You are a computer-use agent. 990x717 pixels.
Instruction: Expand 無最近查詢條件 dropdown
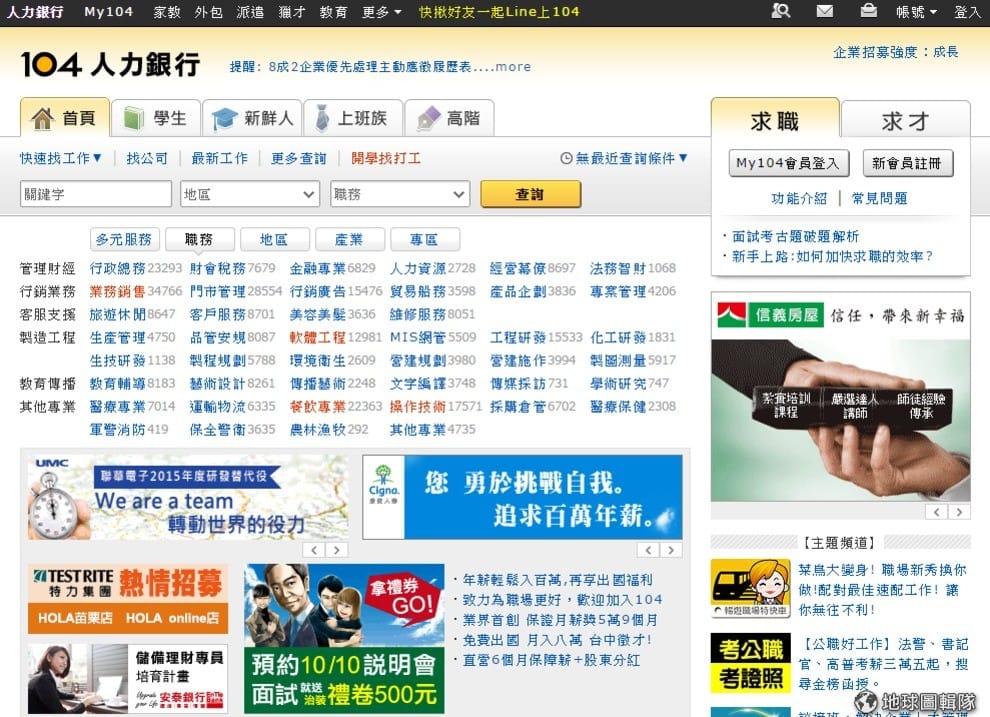631,158
